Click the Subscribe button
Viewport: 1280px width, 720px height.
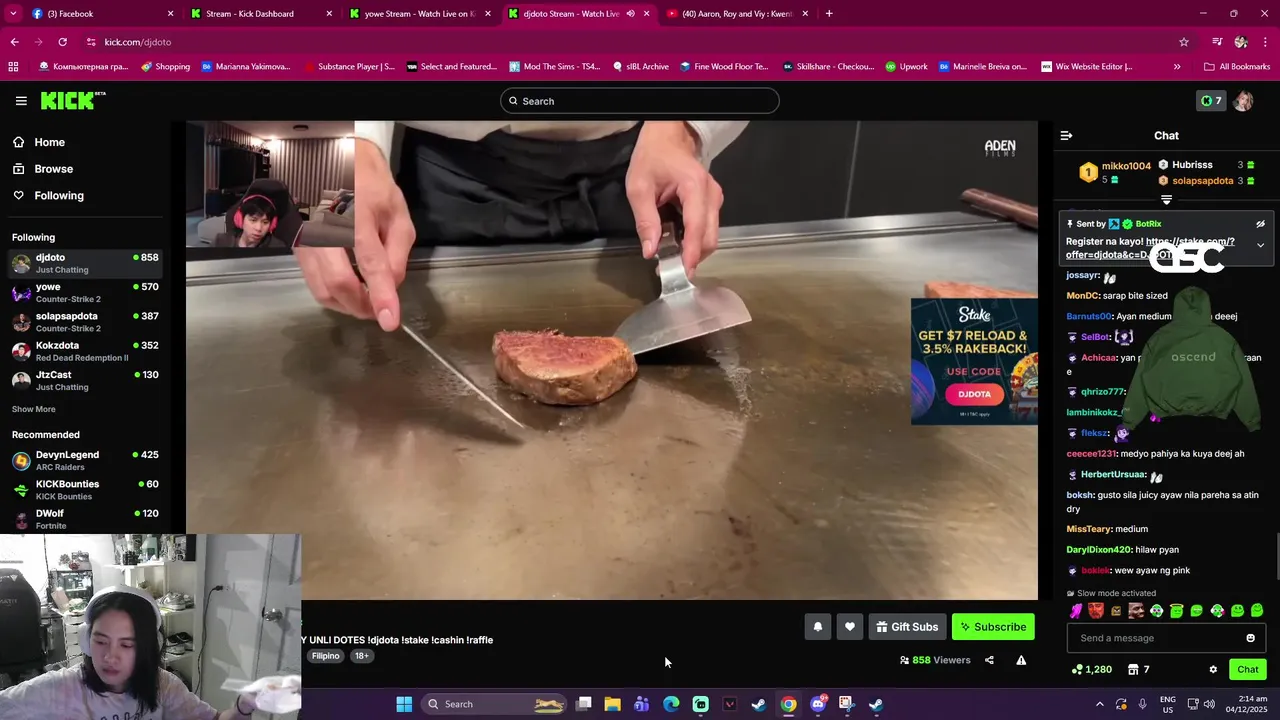tap(993, 627)
